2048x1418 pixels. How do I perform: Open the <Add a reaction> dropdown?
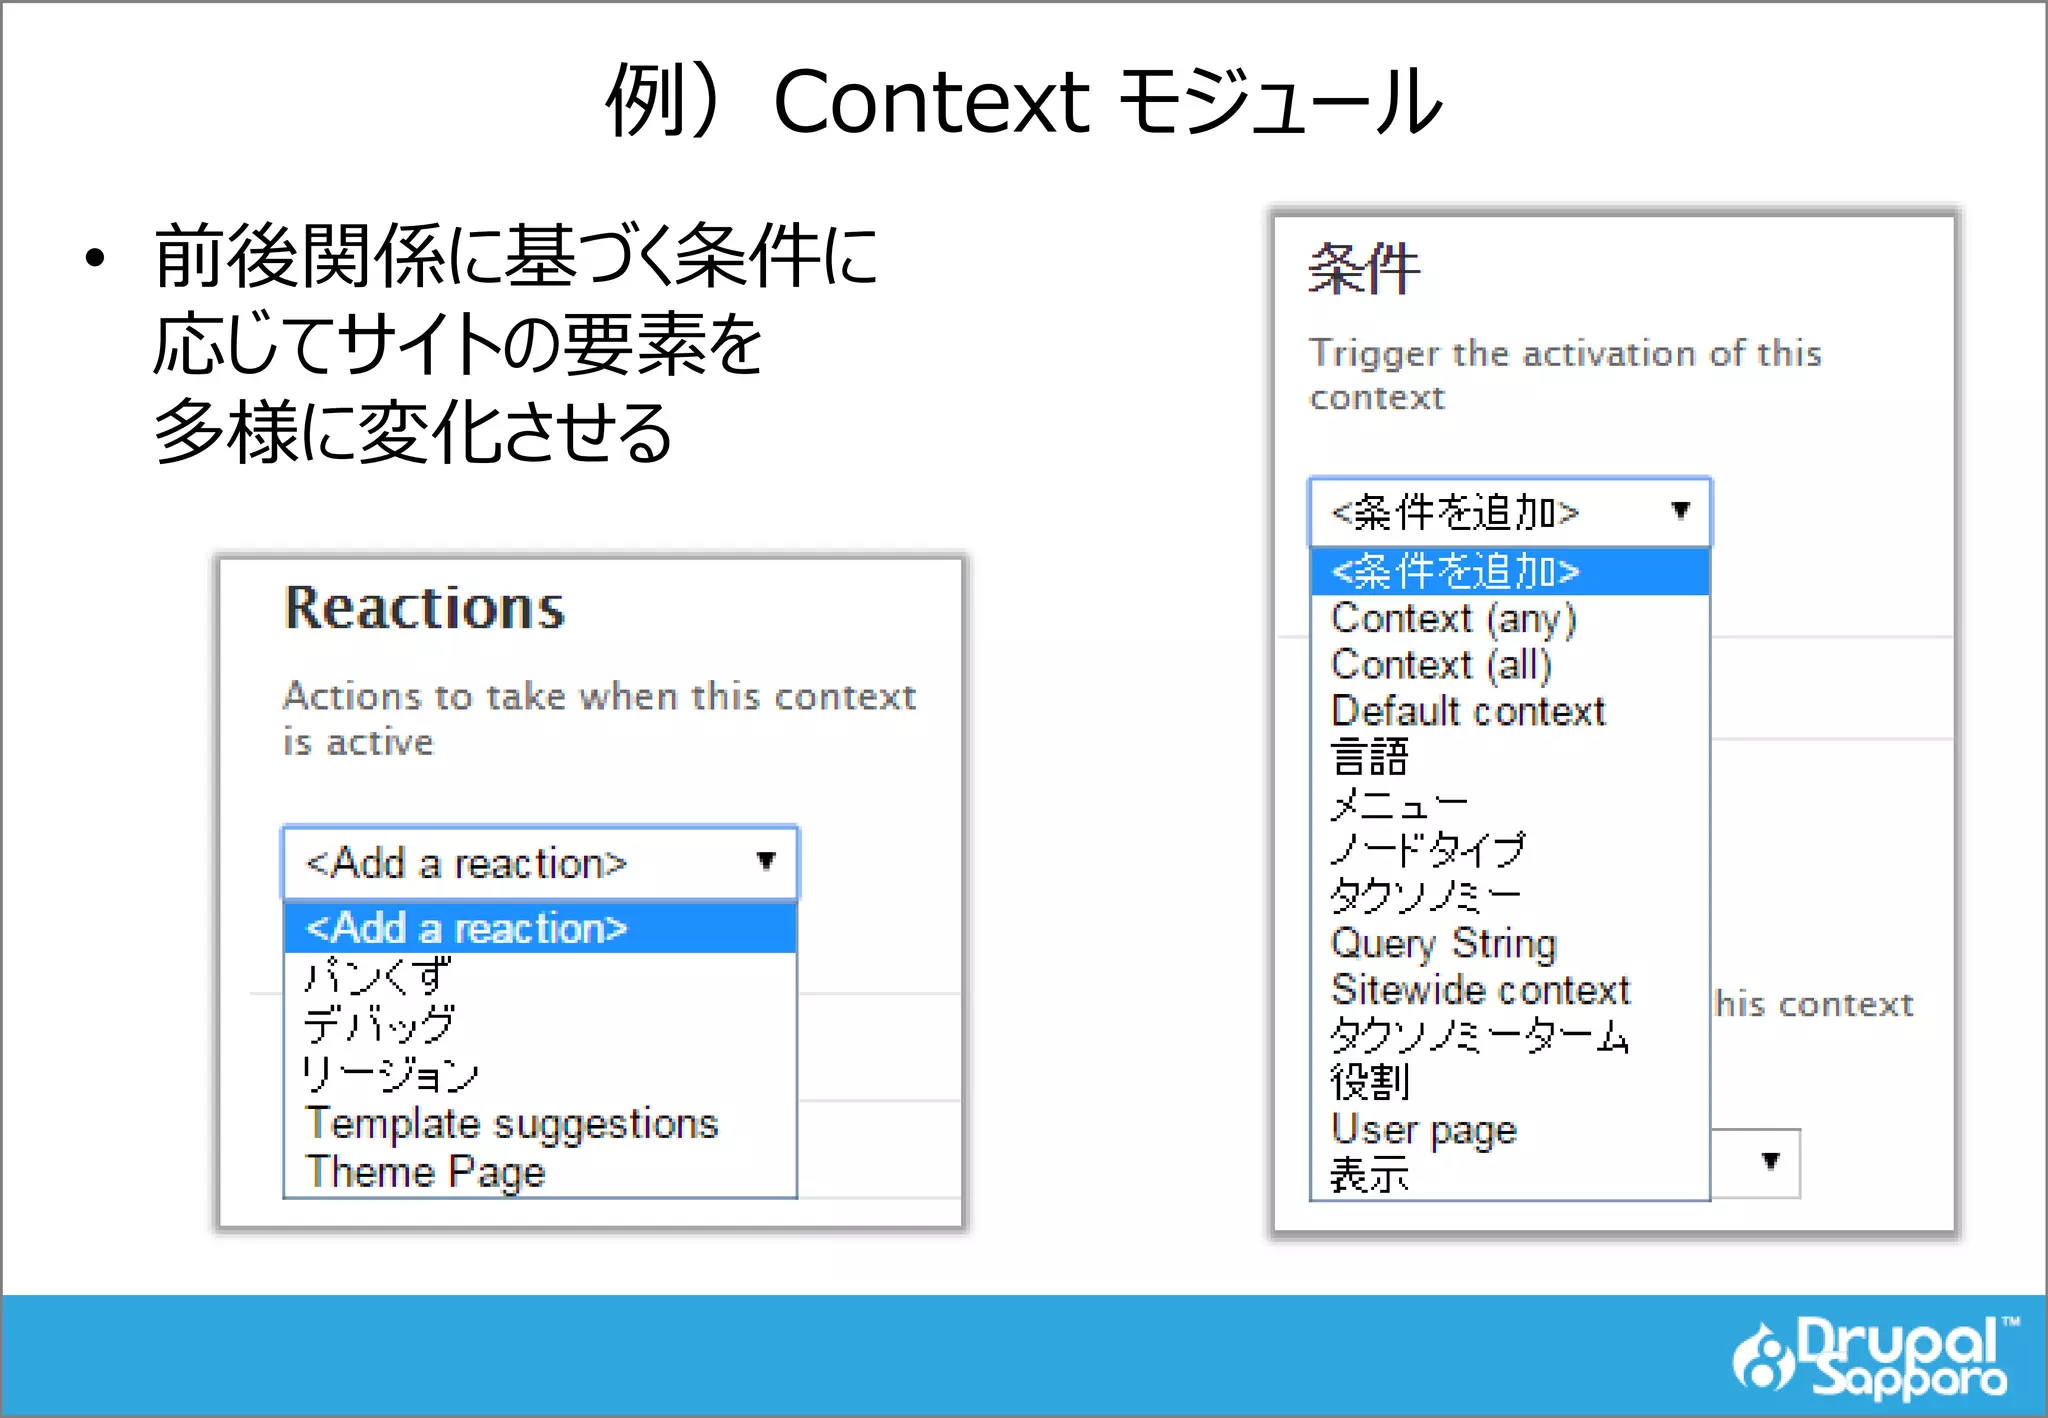[x=540, y=862]
